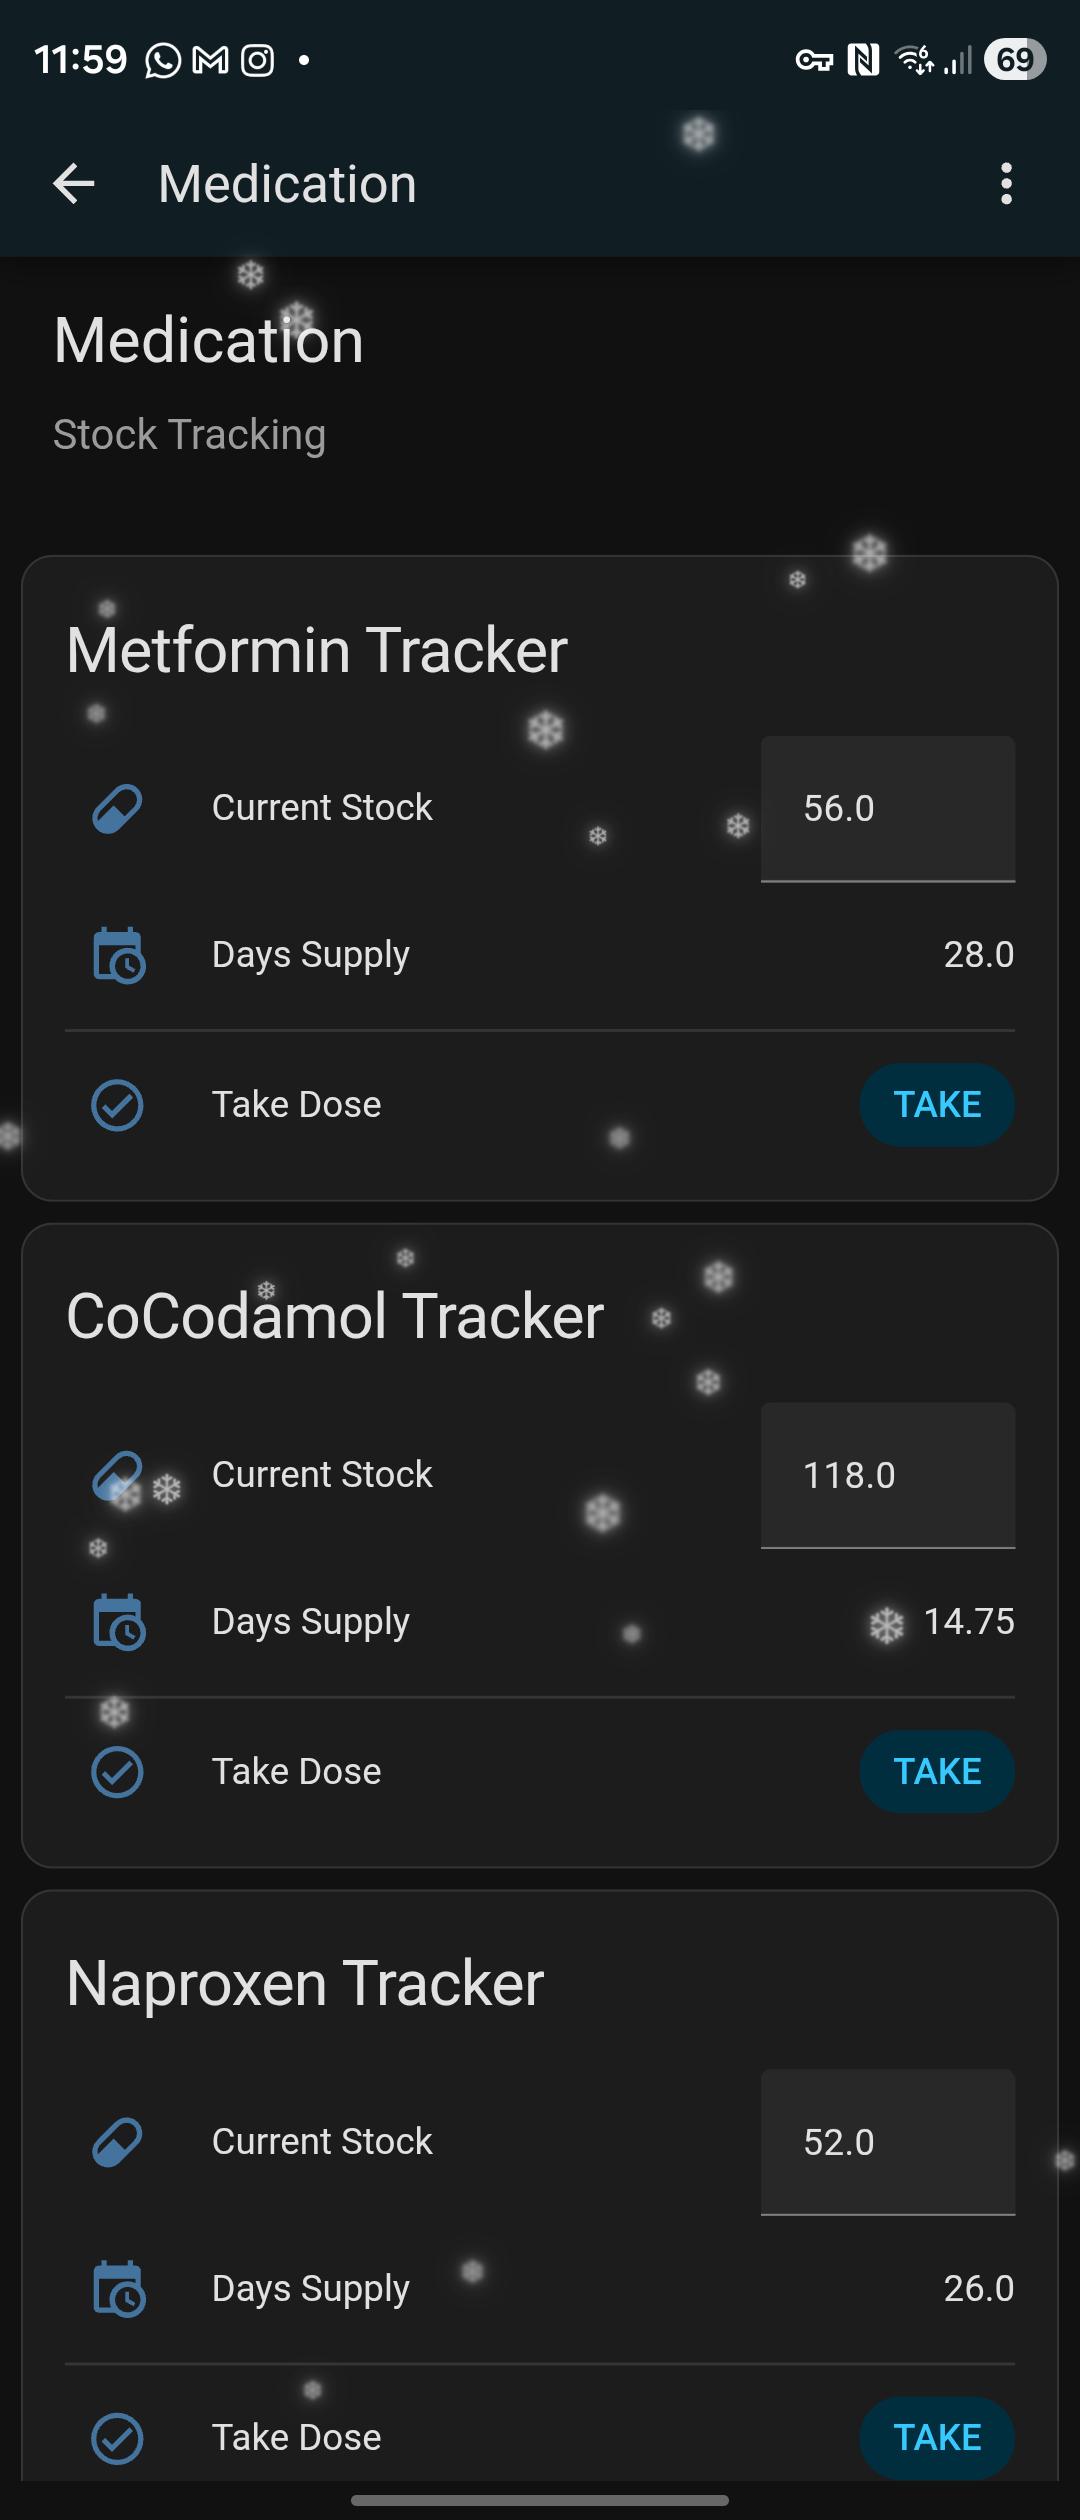1080x2520 pixels.
Task: Tap the back arrow in header
Action: [x=74, y=184]
